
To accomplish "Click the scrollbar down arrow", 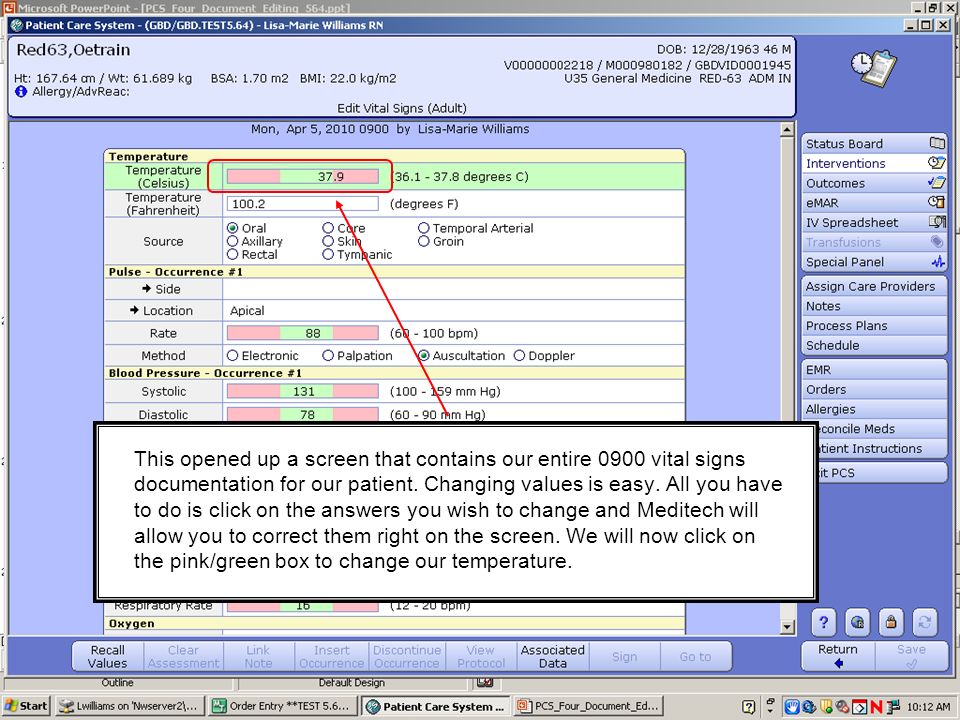I will coord(787,627).
